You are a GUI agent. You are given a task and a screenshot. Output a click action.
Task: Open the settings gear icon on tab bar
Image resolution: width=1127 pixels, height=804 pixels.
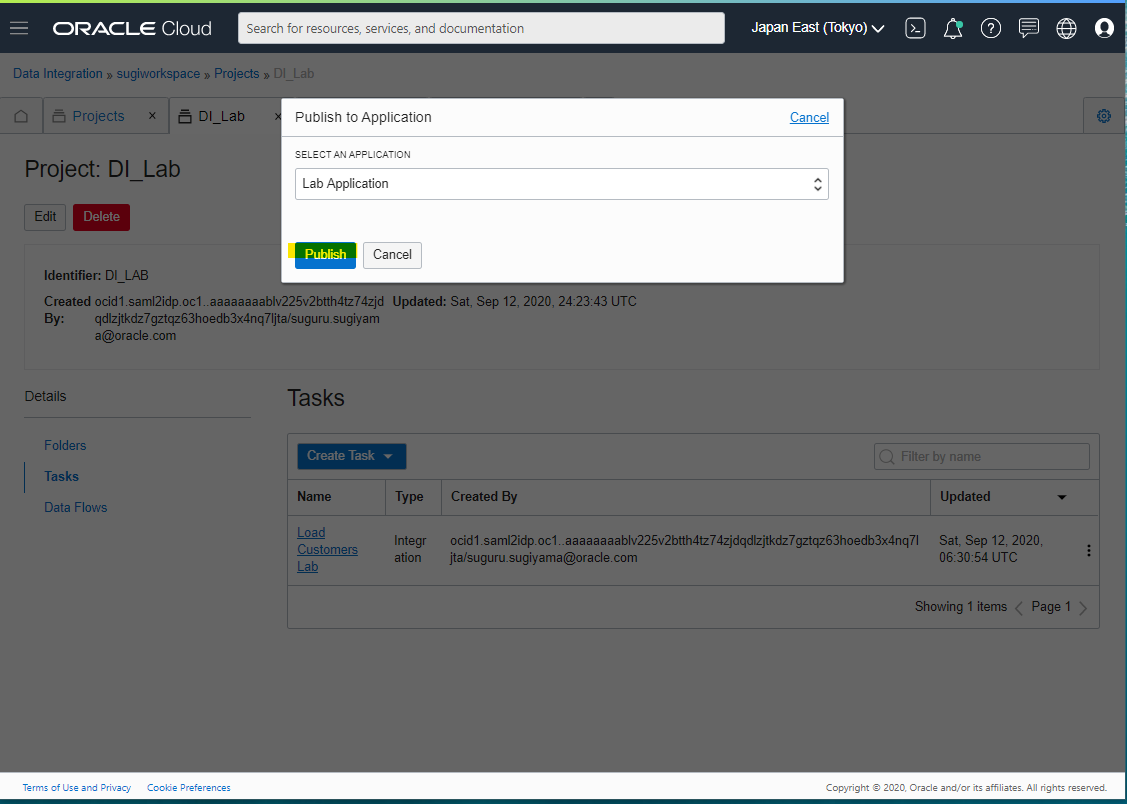(1104, 116)
